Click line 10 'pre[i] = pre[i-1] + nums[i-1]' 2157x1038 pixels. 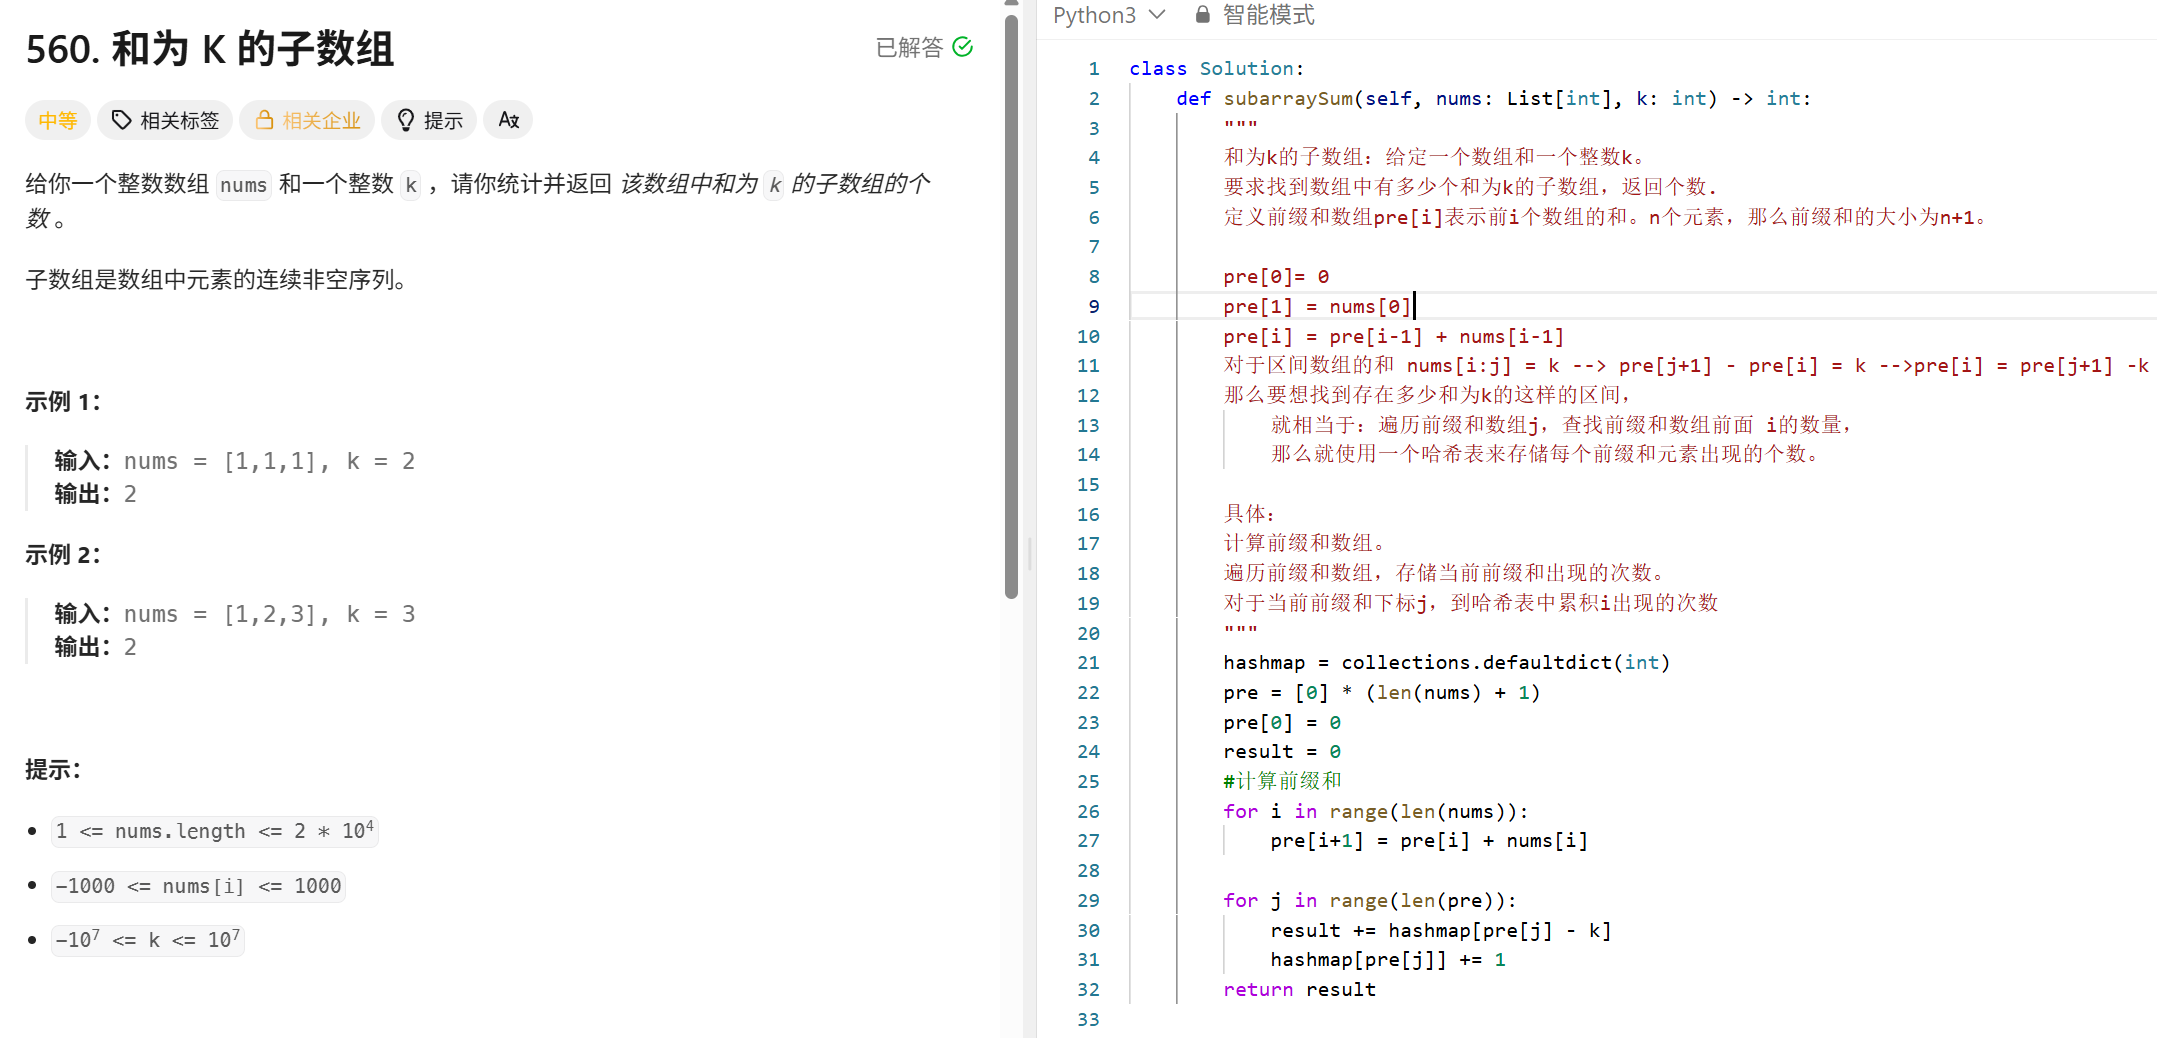click(1393, 336)
